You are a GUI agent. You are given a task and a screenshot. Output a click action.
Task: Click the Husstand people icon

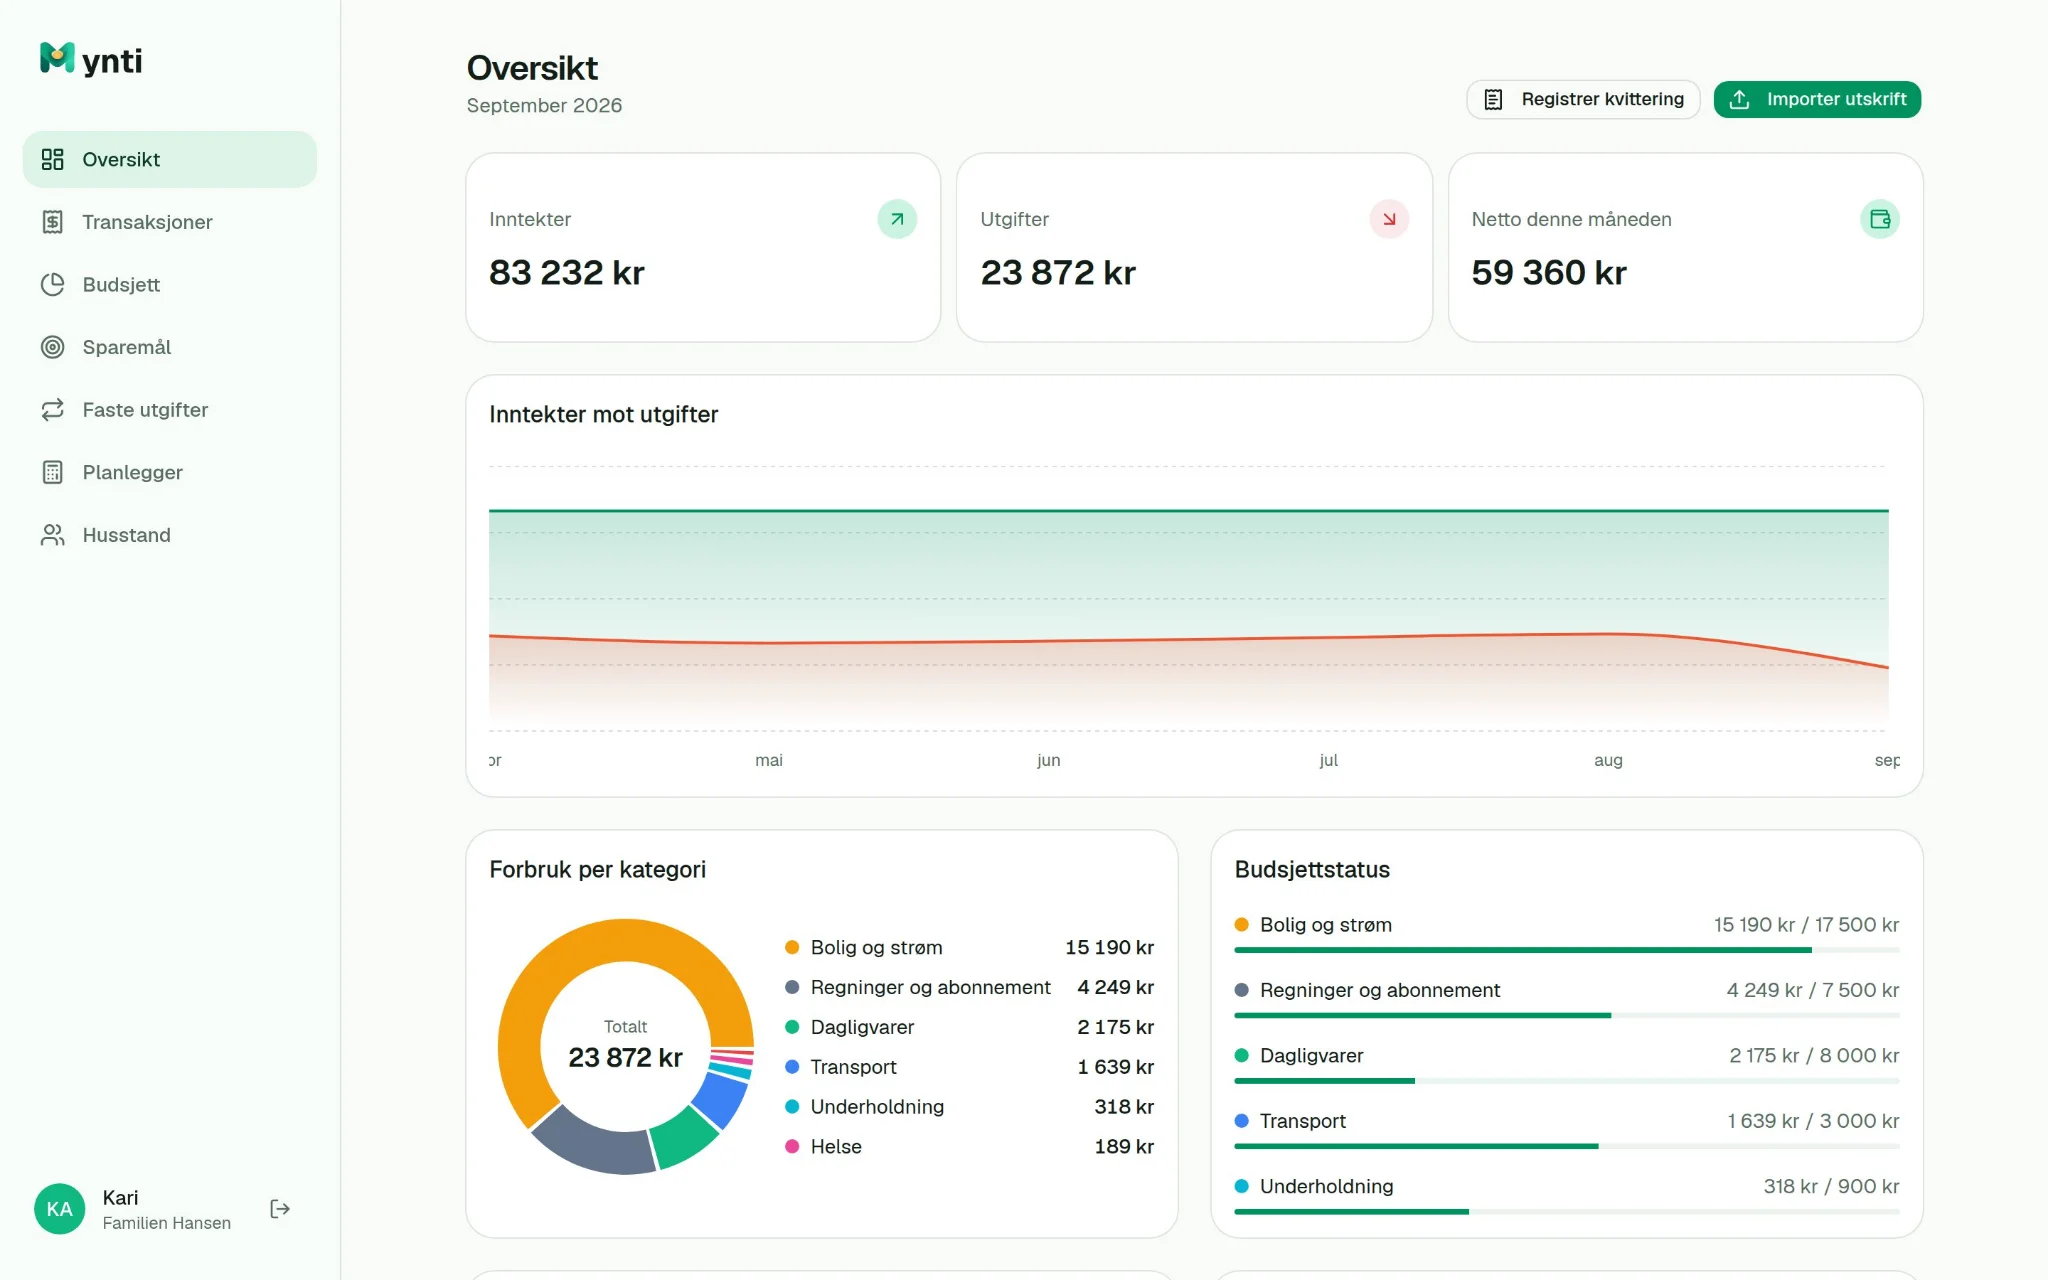click(52, 535)
